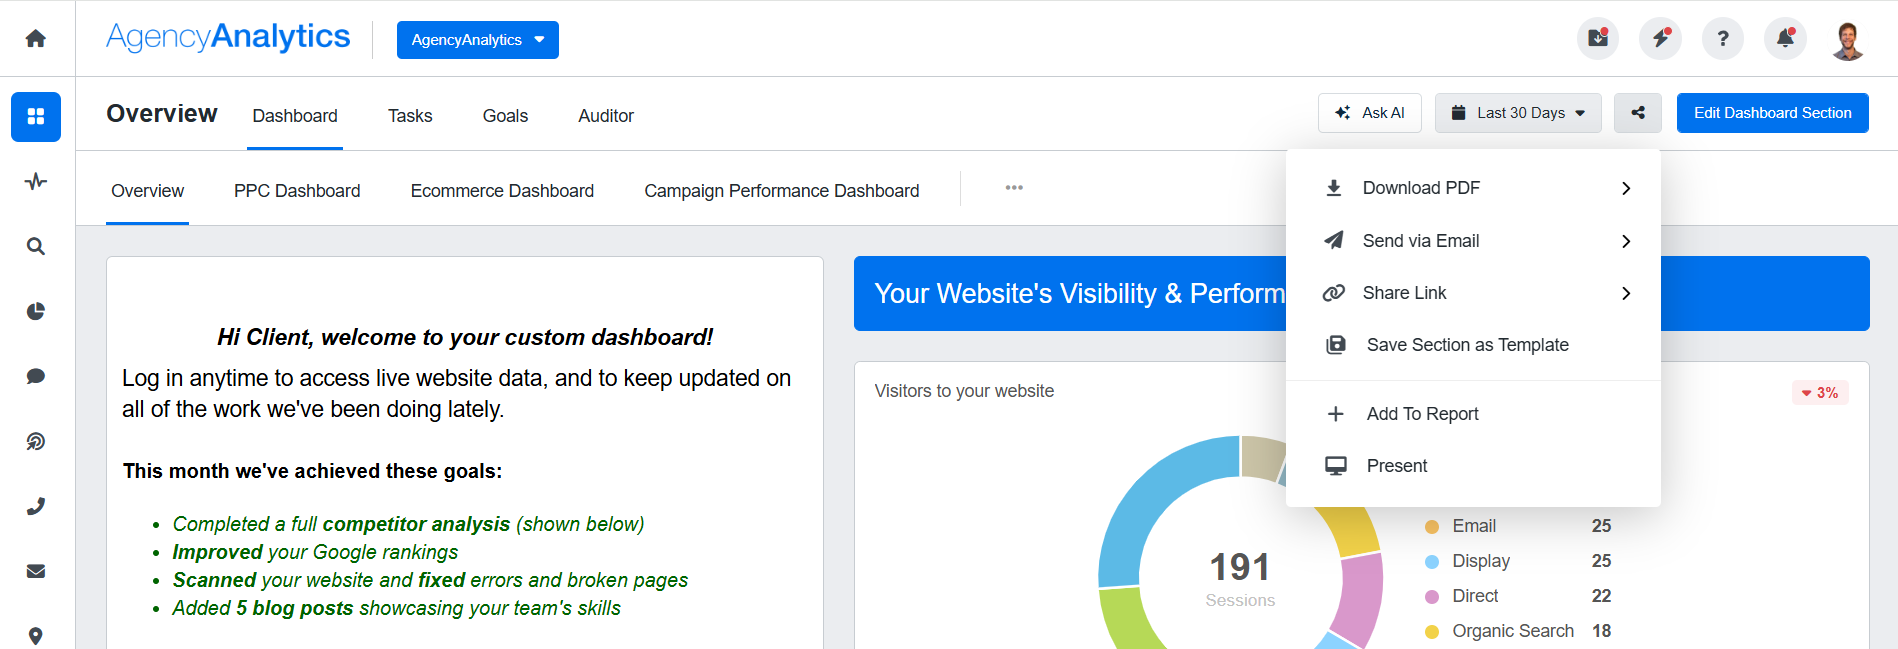Click the welcome heading text
This screenshot has width=1898, height=649.
pyautogui.click(x=465, y=337)
